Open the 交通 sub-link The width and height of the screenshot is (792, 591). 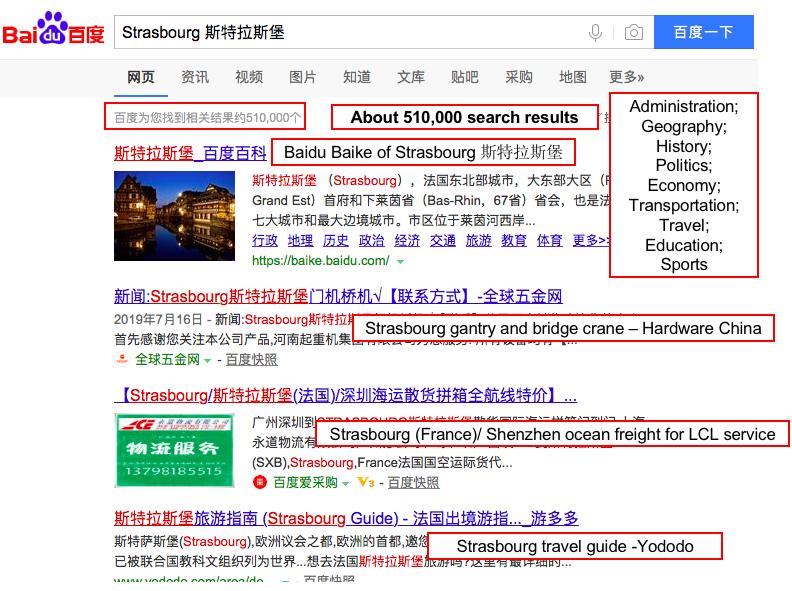443,240
